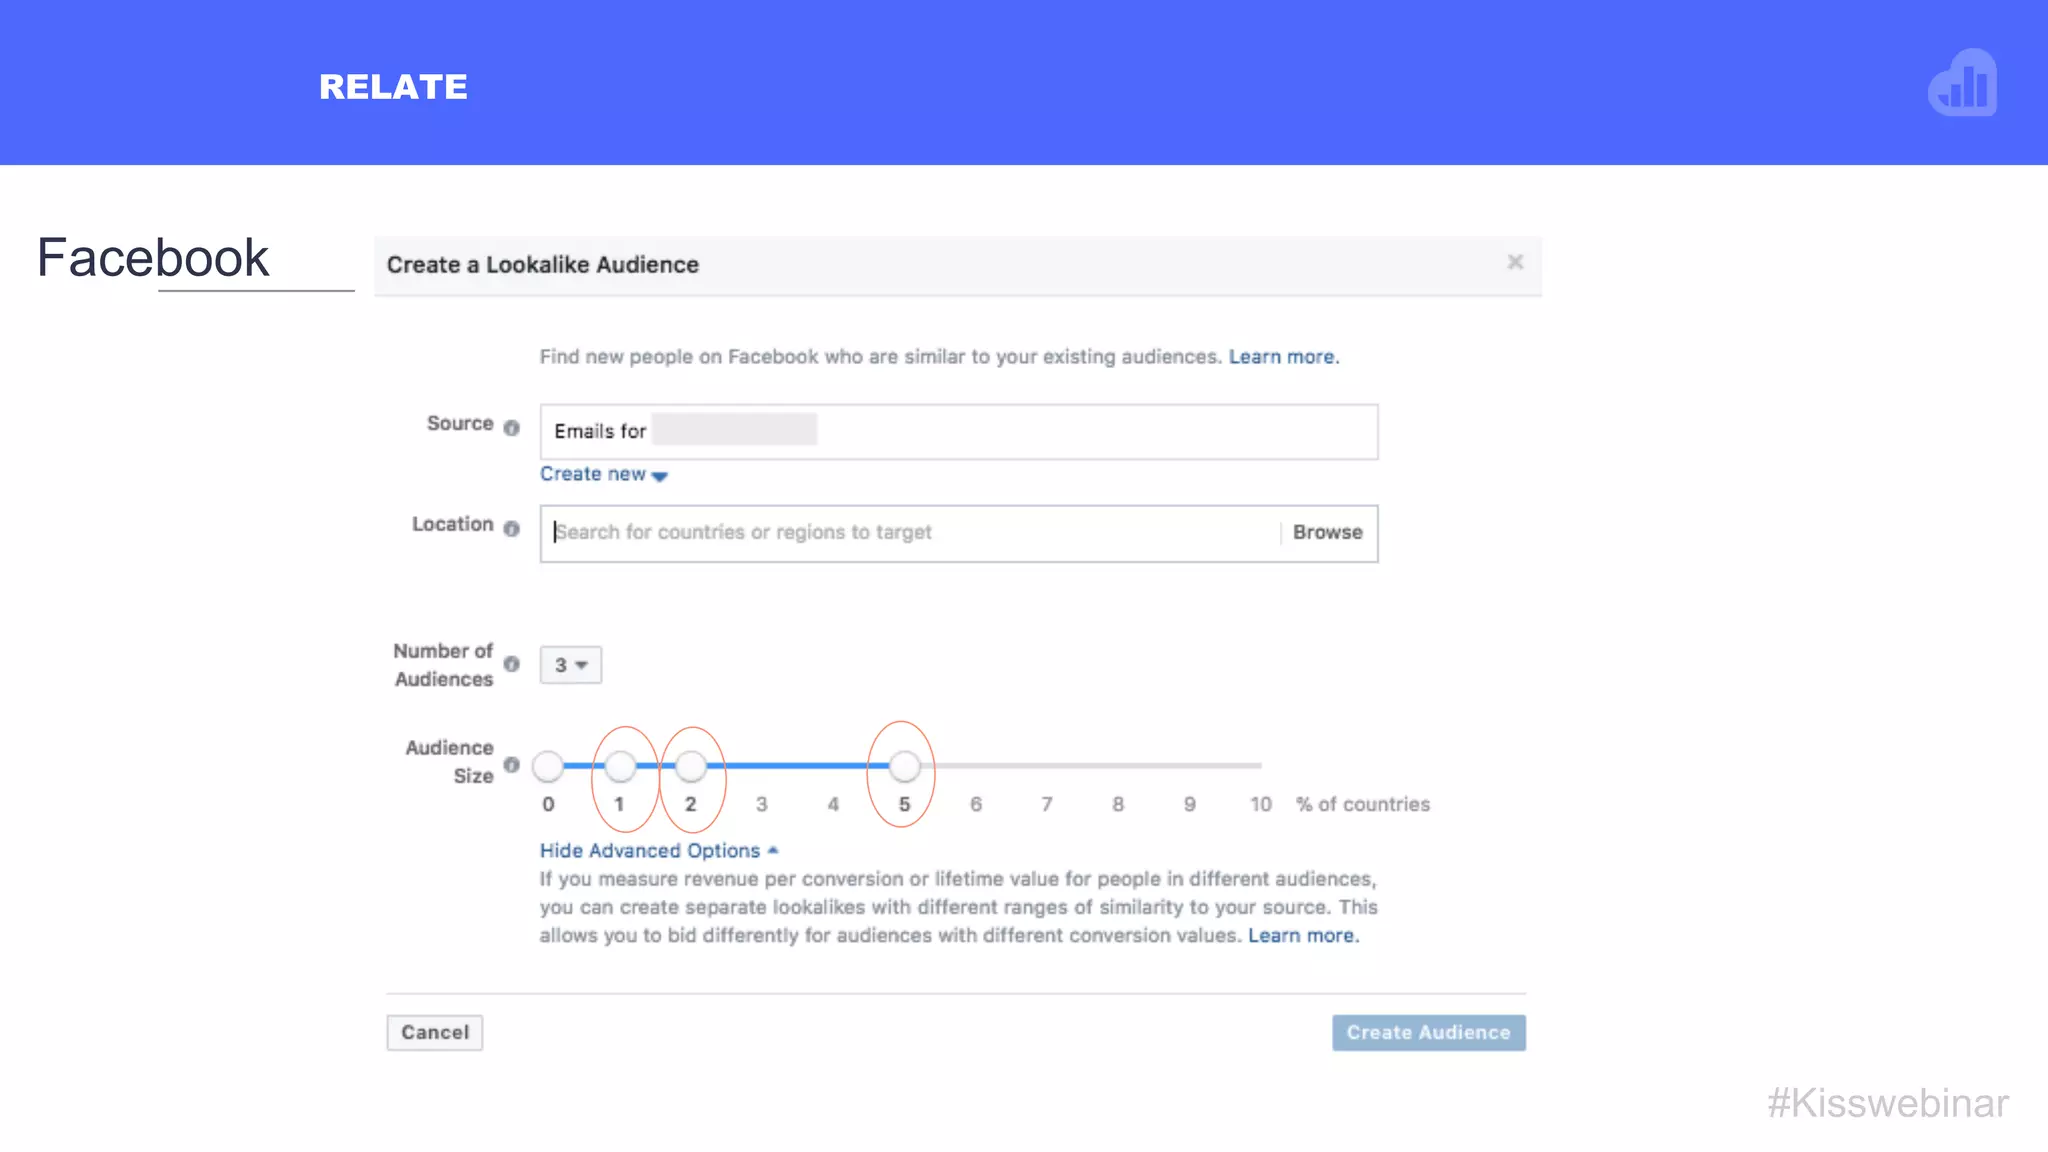Click the Create Audience button

pos(1428,1033)
